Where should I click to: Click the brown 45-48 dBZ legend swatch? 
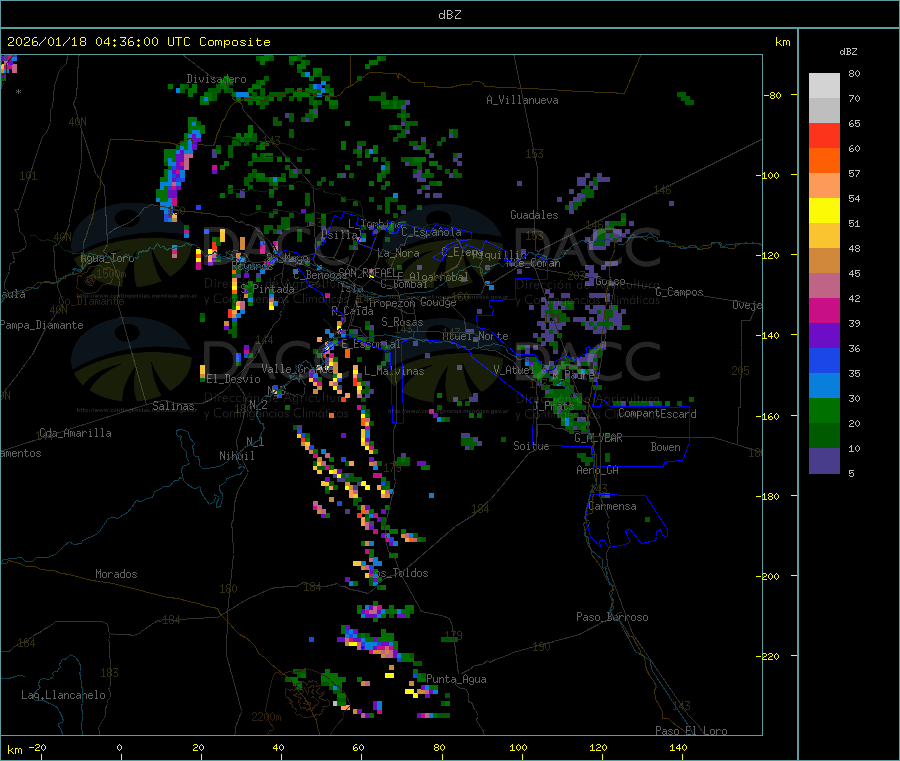pyautogui.click(x=824, y=261)
